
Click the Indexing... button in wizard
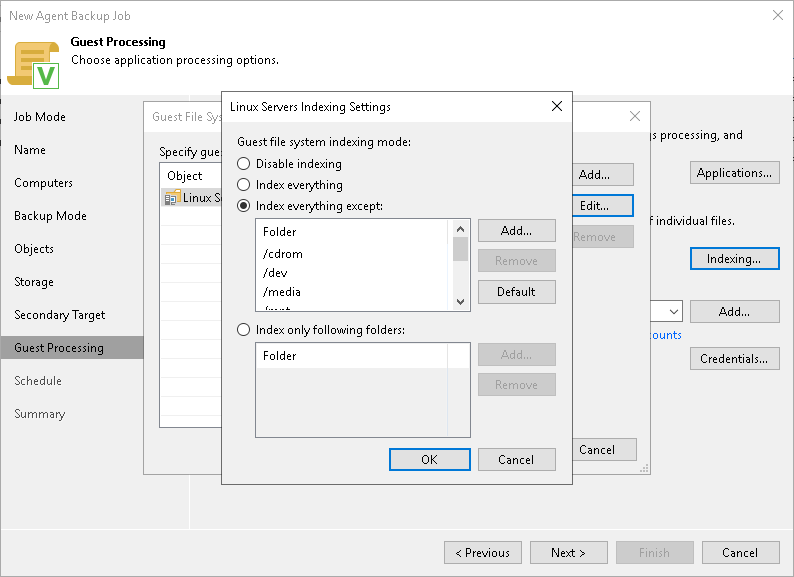(x=734, y=259)
